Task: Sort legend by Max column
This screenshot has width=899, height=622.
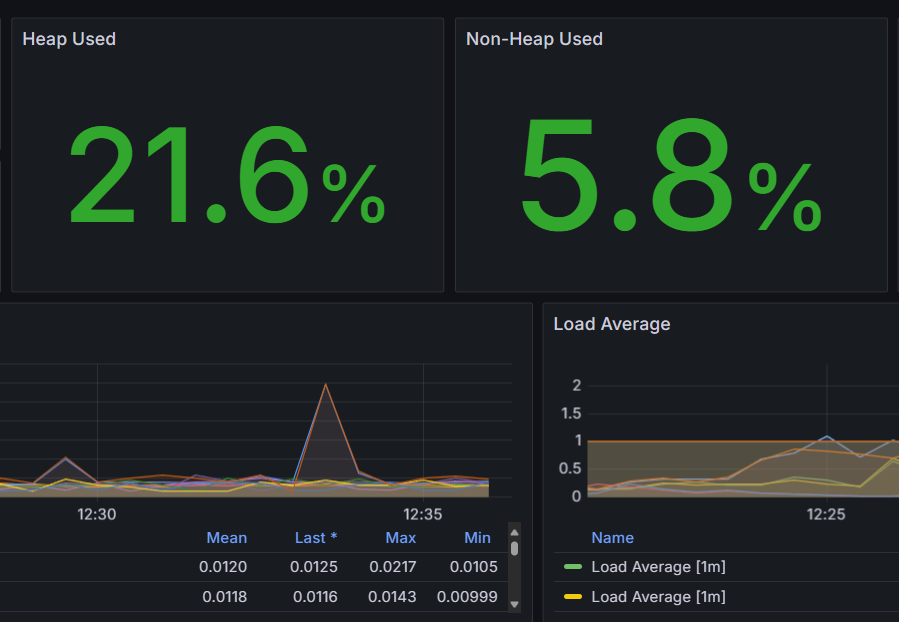Action: [x=400, y=538]
